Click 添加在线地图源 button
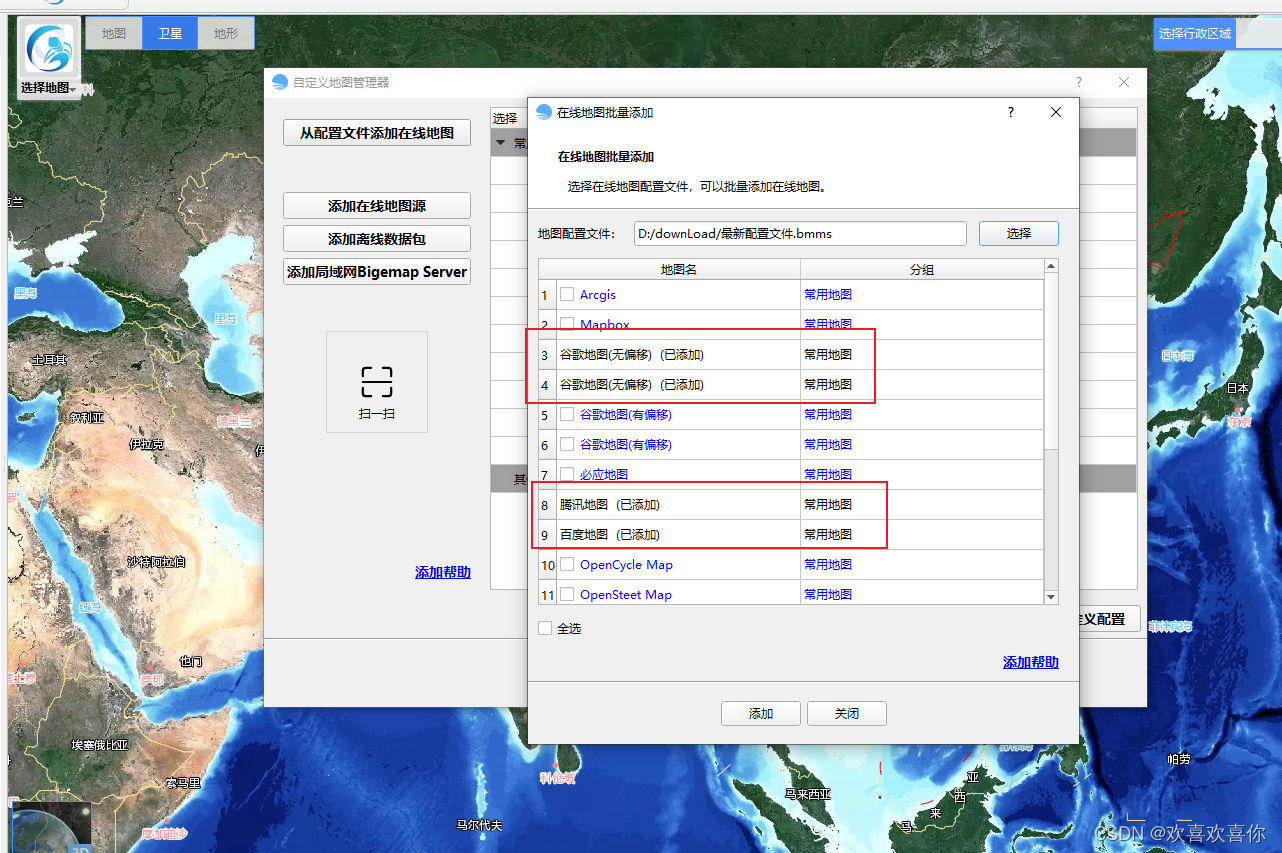 tap(377, 206)
